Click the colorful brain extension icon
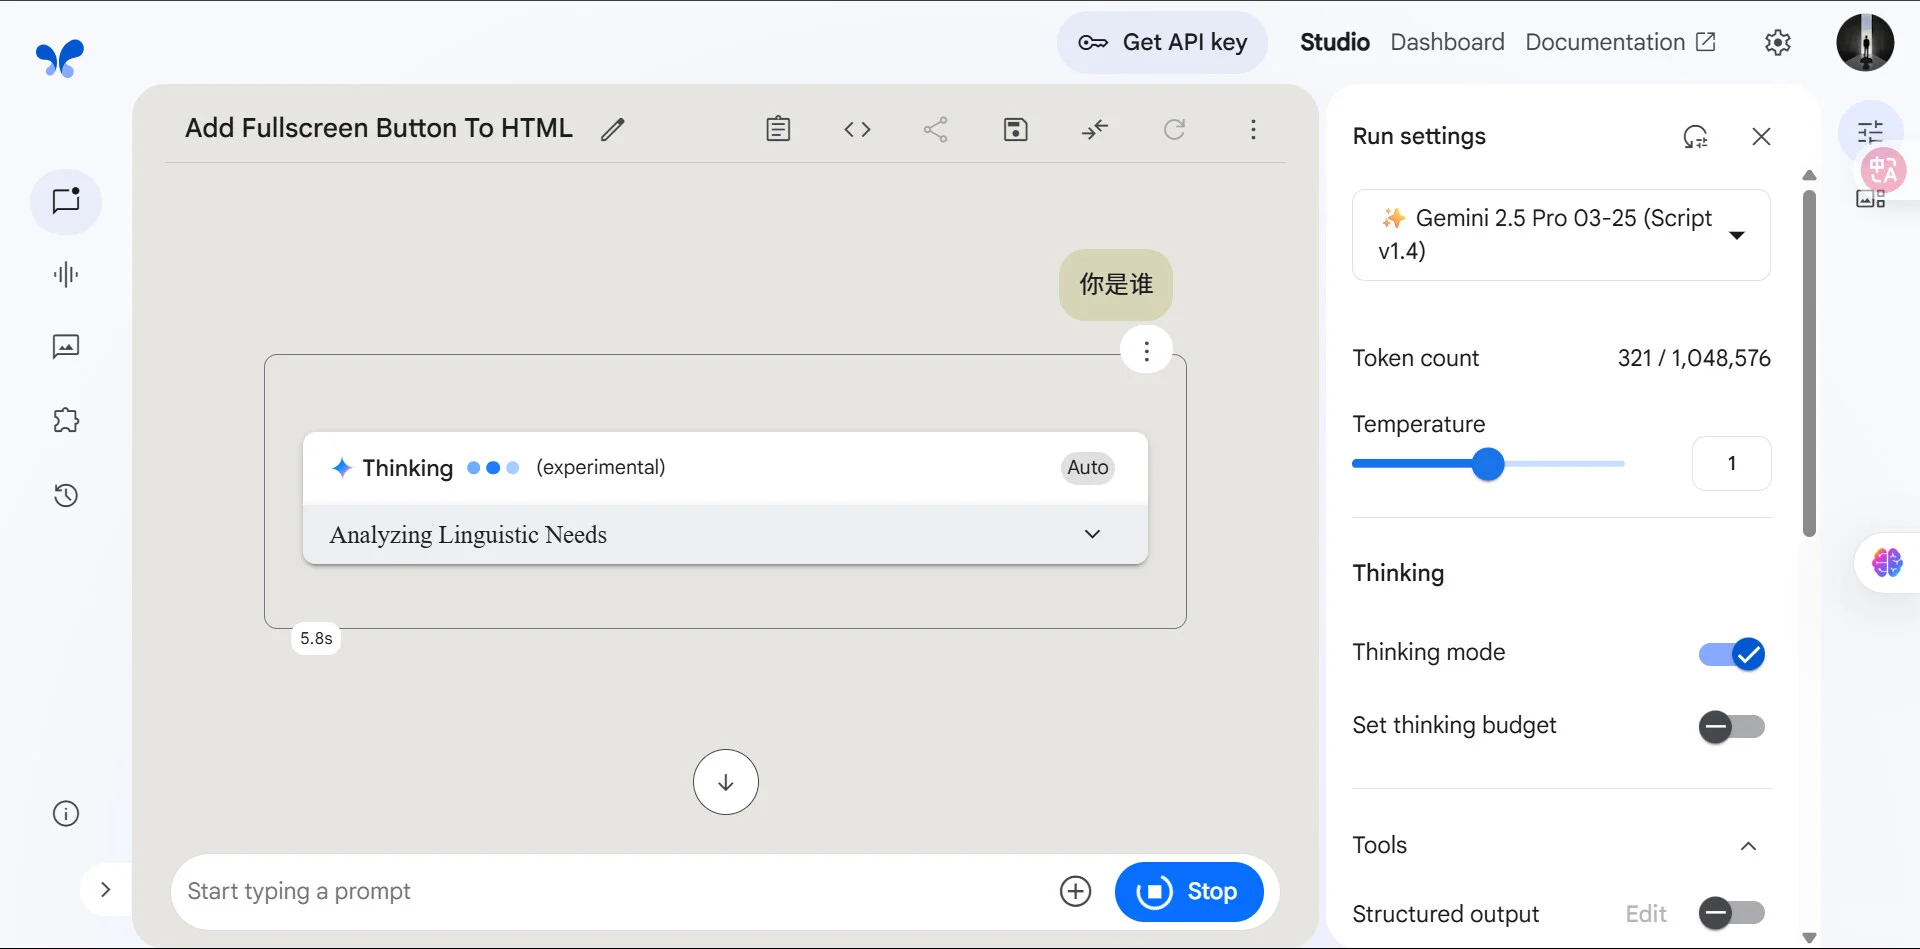This screenshot has width=1920, height=949. pyautogui.click(x=1887, y=563)
